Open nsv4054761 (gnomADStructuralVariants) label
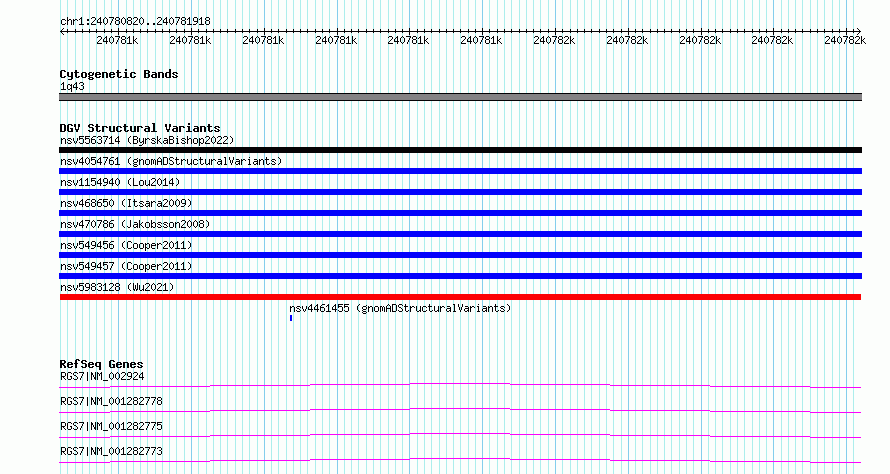 171,161
